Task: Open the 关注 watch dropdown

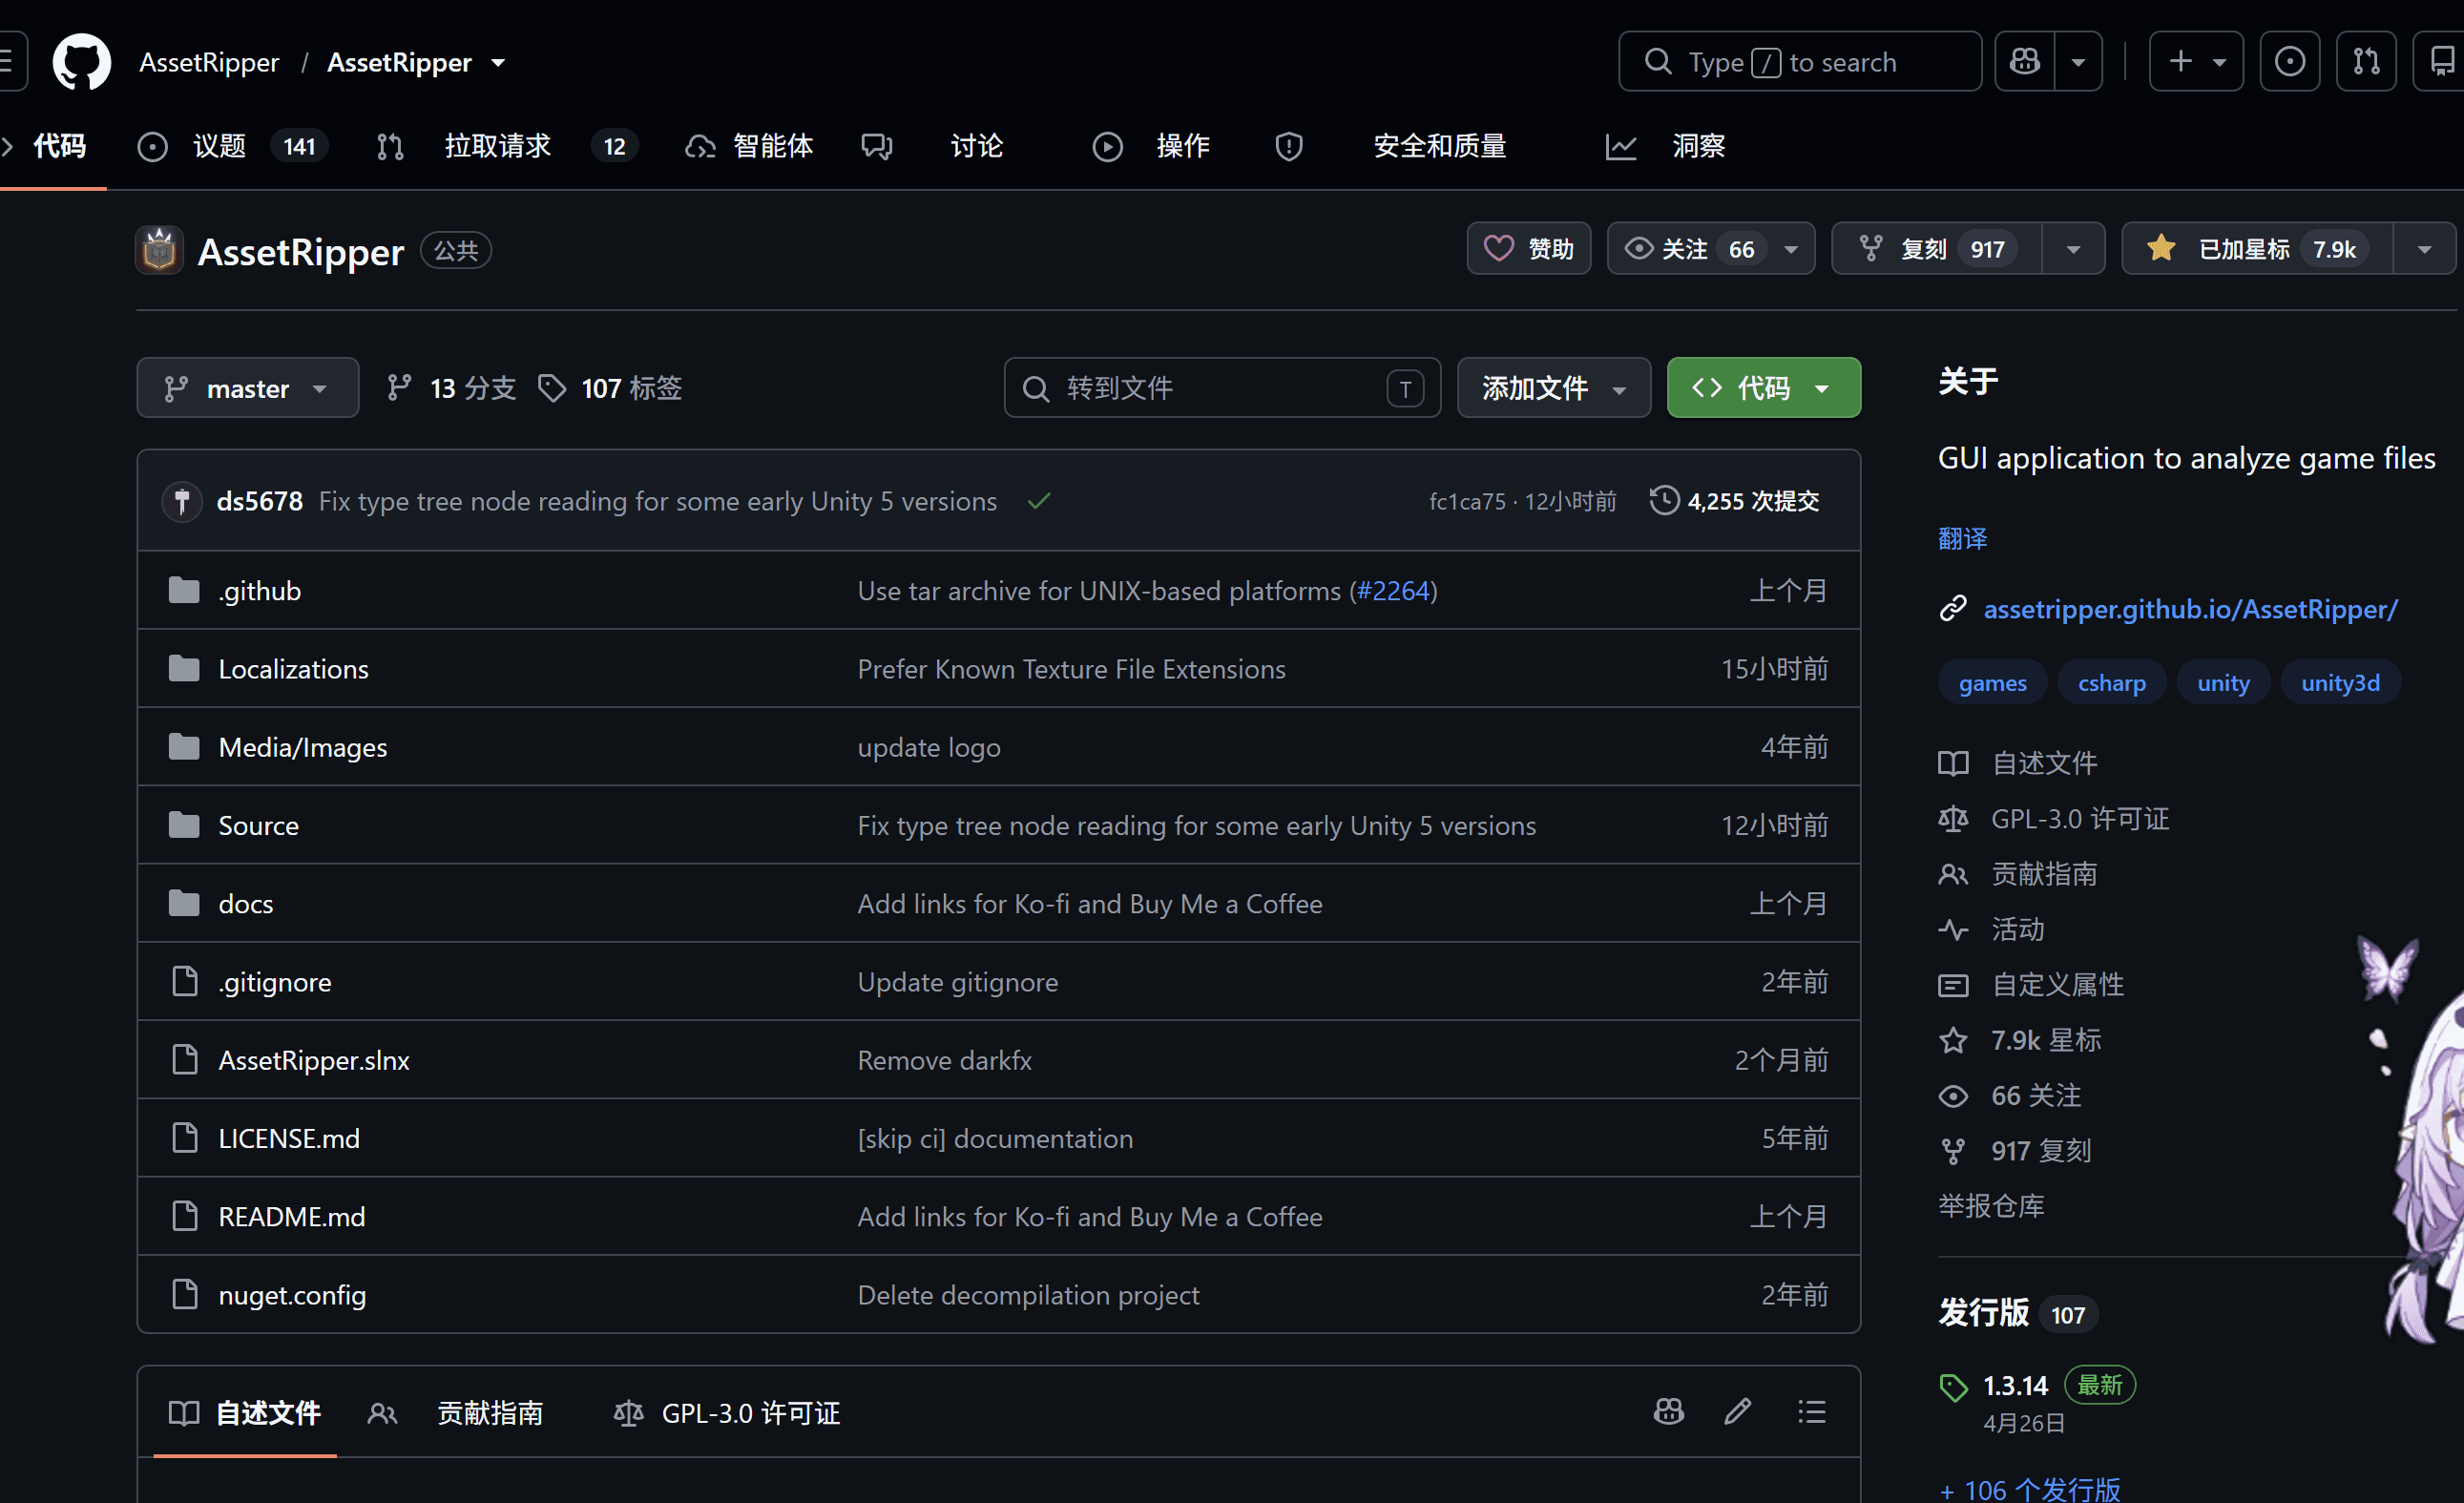Action: [1711, 249]
